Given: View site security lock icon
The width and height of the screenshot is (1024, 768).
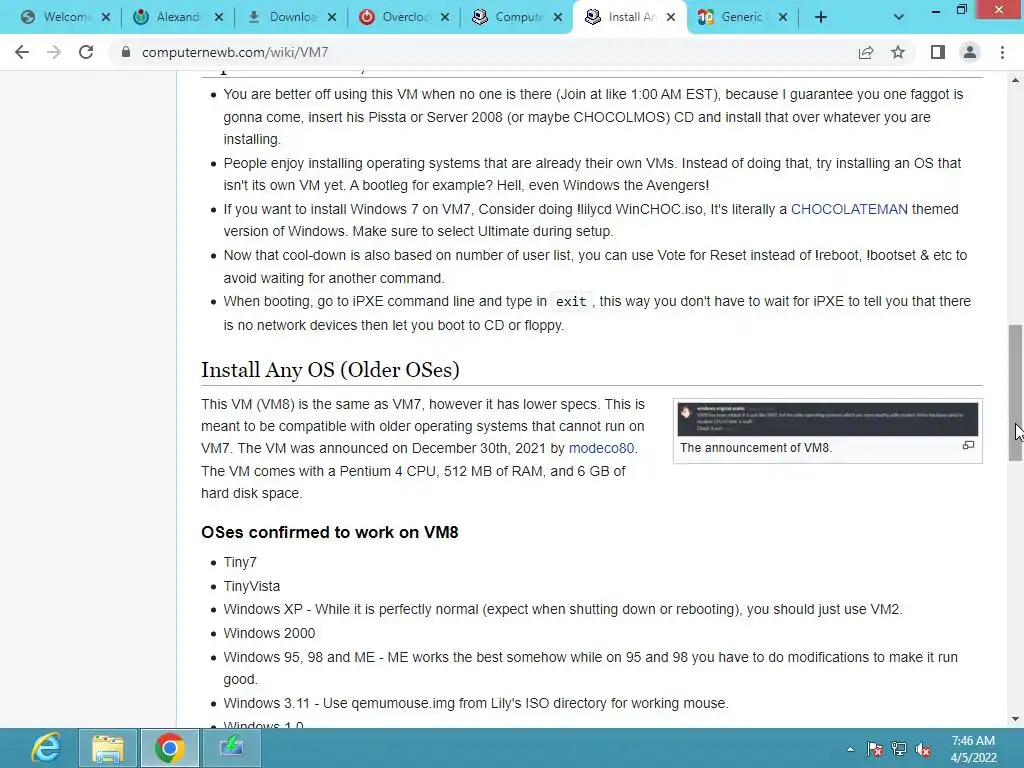Looking at the screenshot, I should (125, 52).
